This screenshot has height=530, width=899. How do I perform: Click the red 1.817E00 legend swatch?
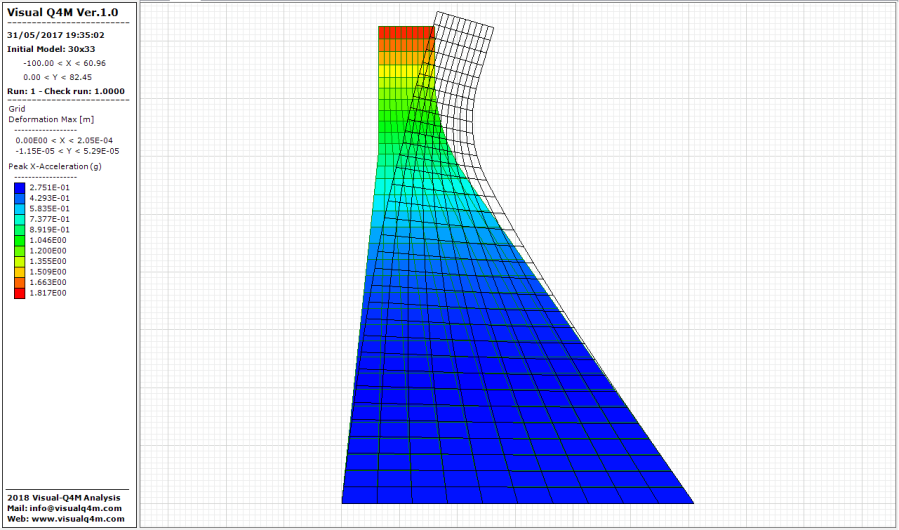point(20,293)
